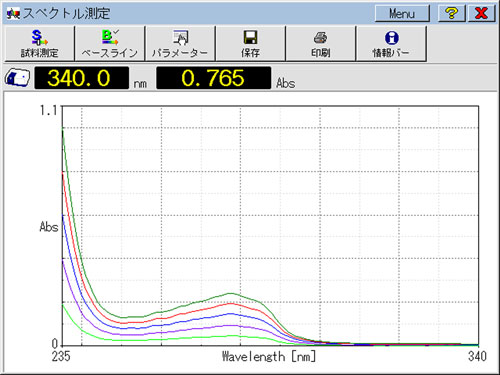Run baseline correction via ベースライン button
500x375 pixels.
(x=110, y=44)
